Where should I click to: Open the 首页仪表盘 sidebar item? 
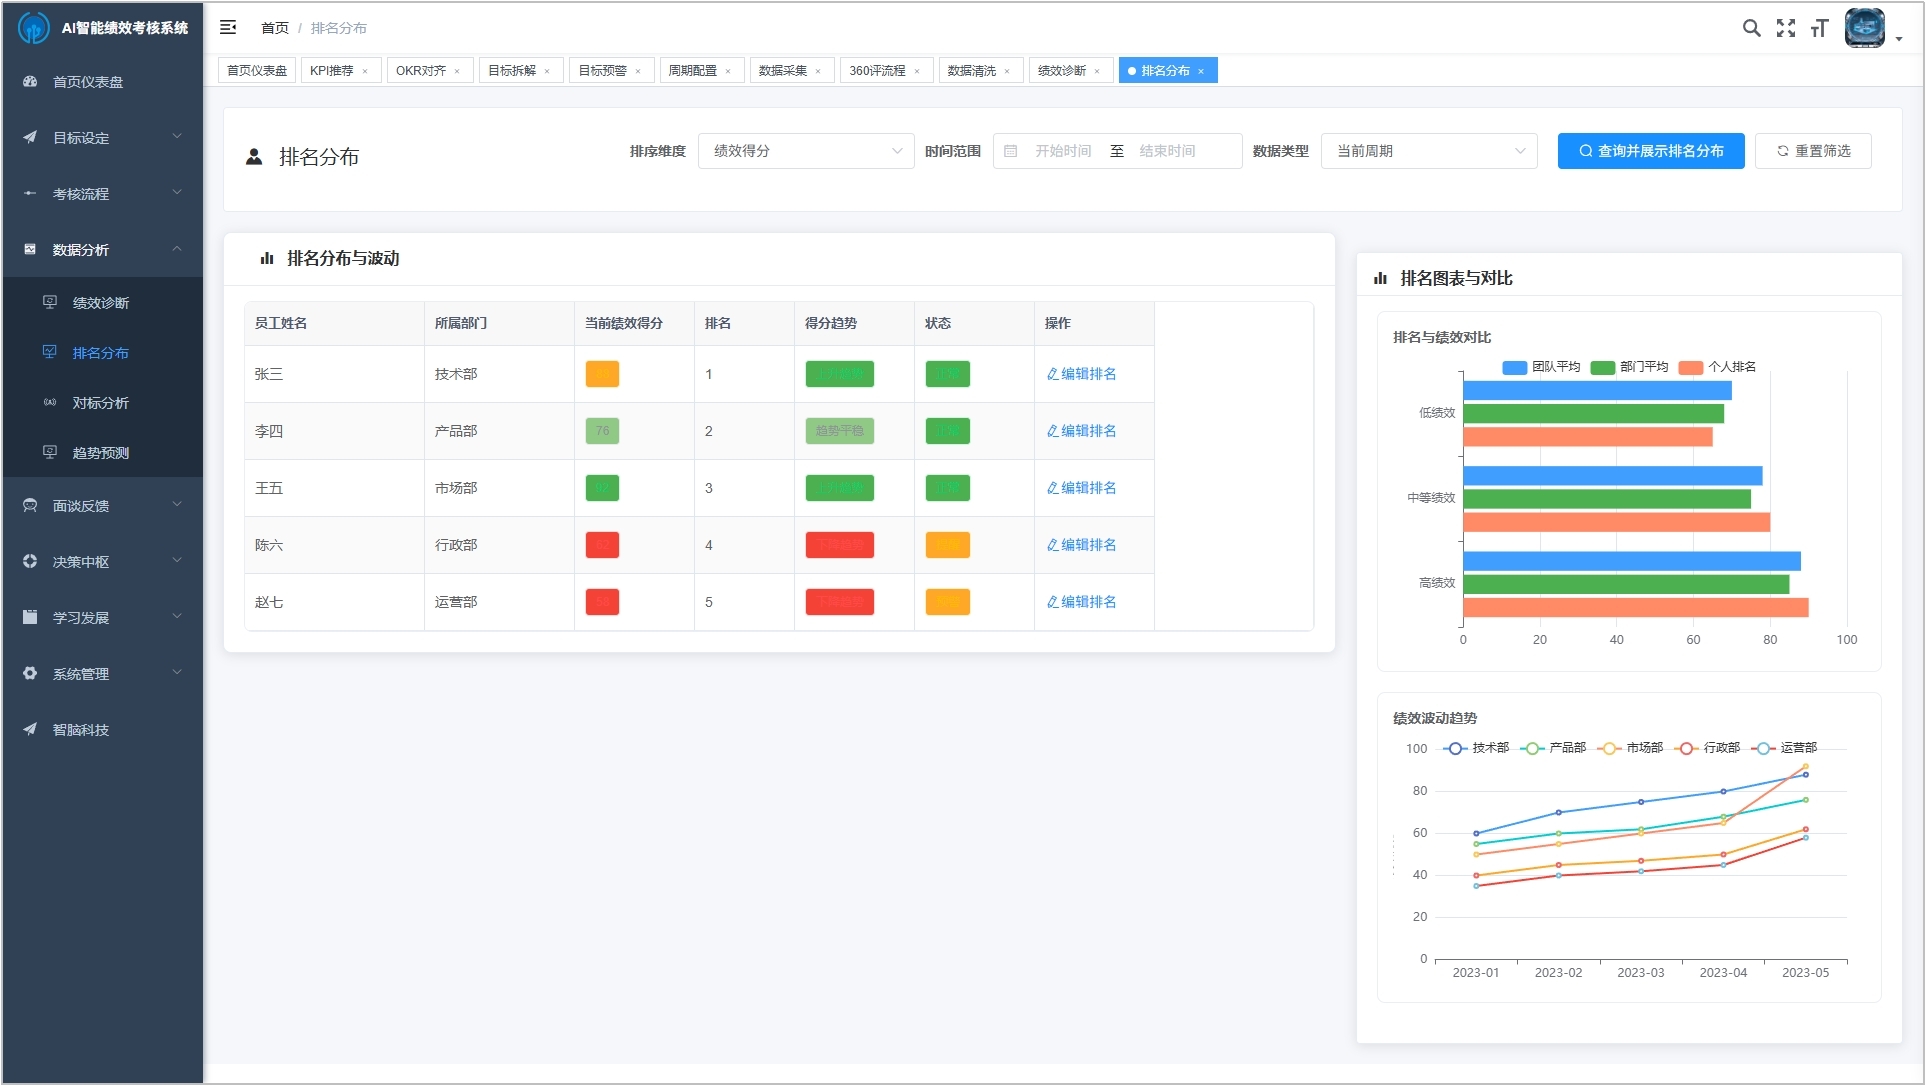(88, 82)
